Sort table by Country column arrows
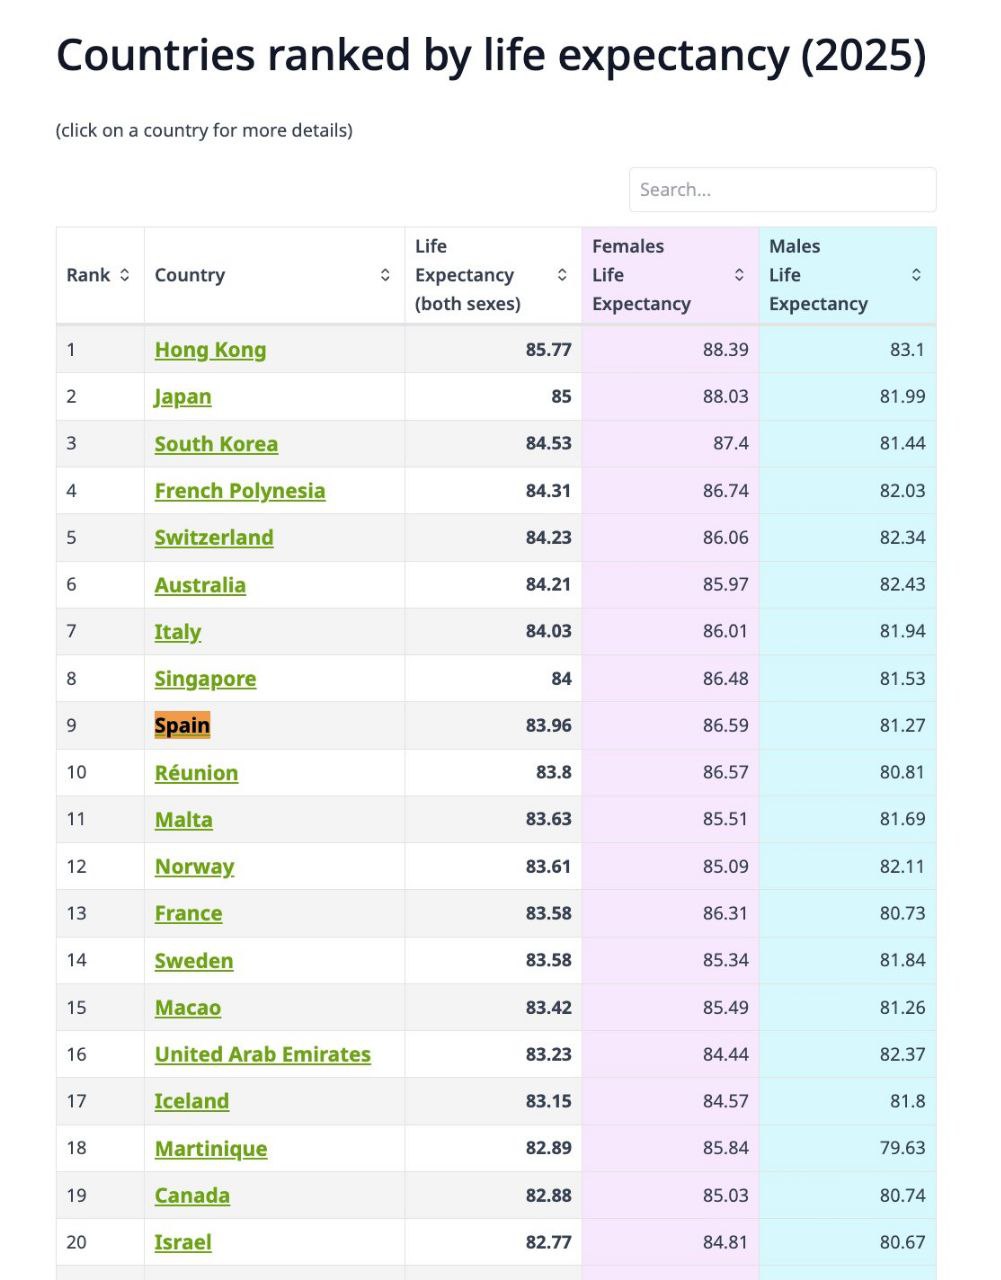 click(x=385, y=275)
